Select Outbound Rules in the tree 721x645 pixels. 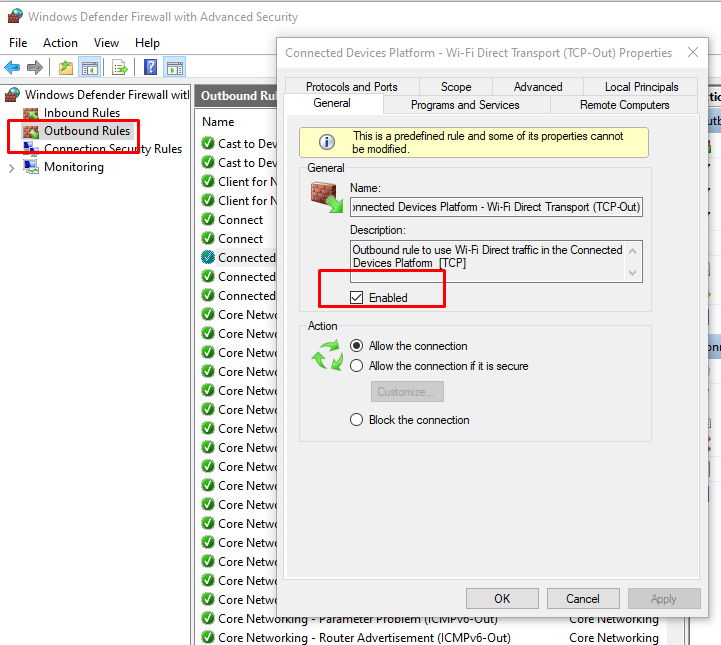(x=87, y=131)
